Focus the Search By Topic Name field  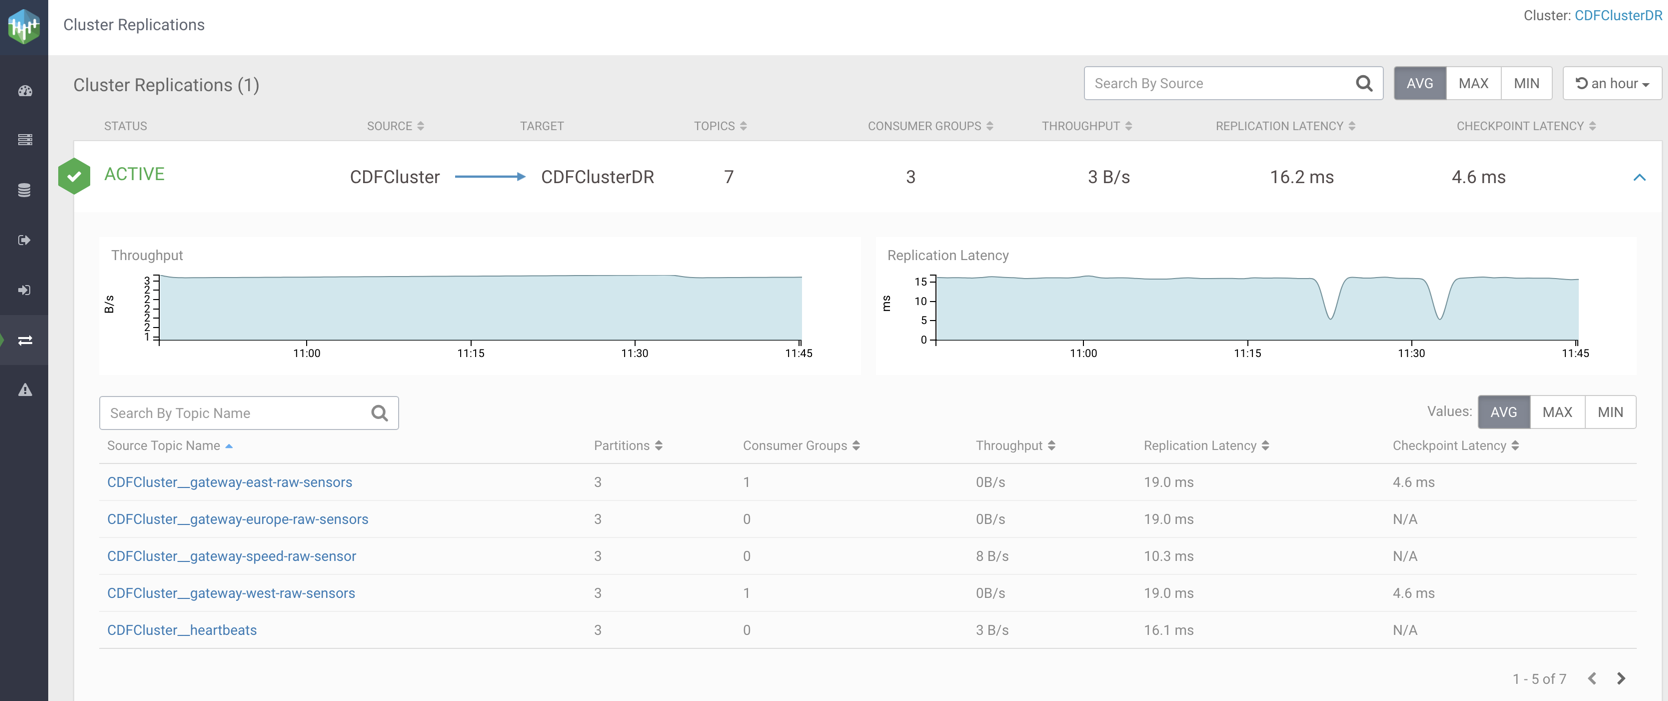(x=235, y=413)
